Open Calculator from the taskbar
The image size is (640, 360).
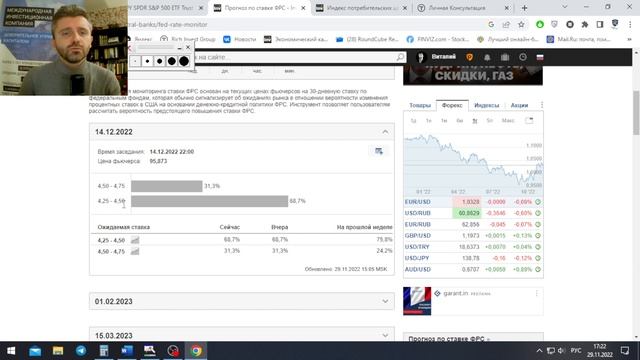[x=104, y=351]
